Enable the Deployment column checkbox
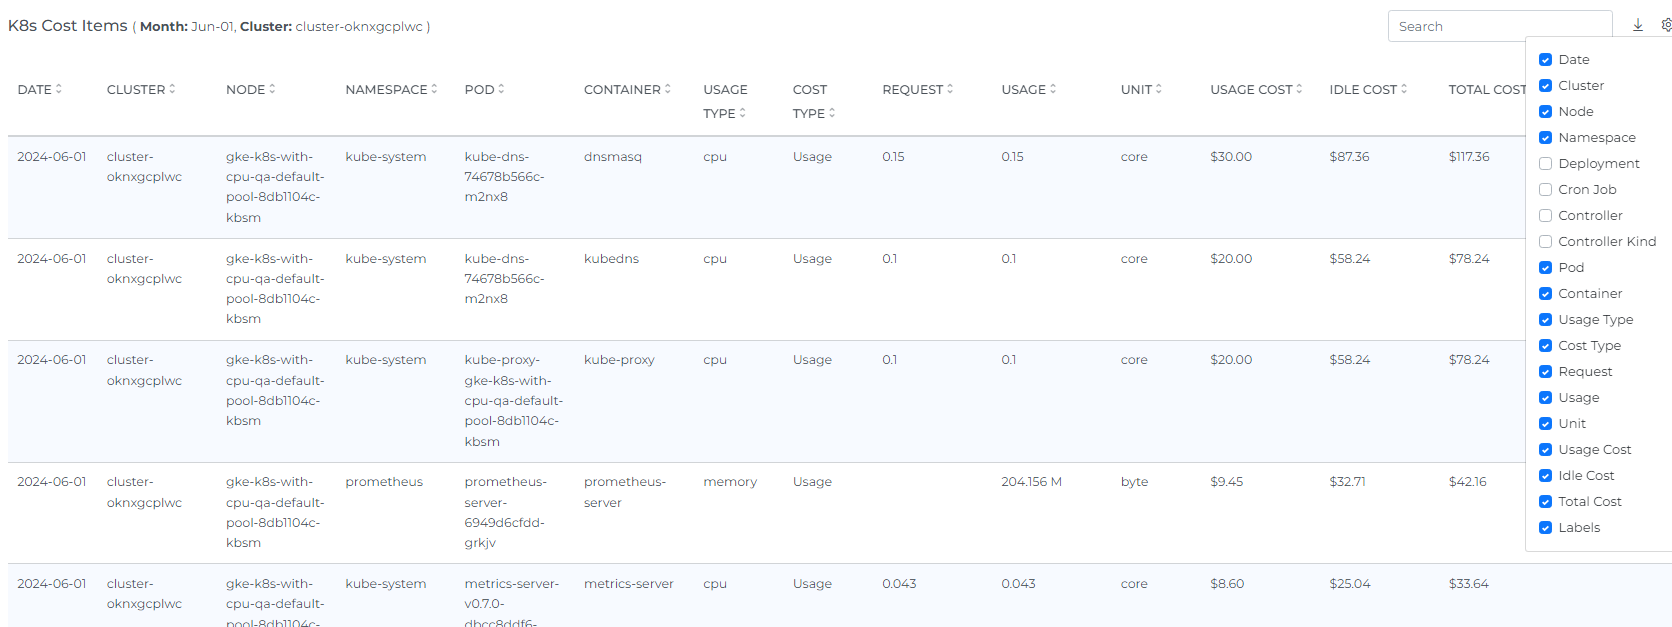 (x=1545, y=164)
